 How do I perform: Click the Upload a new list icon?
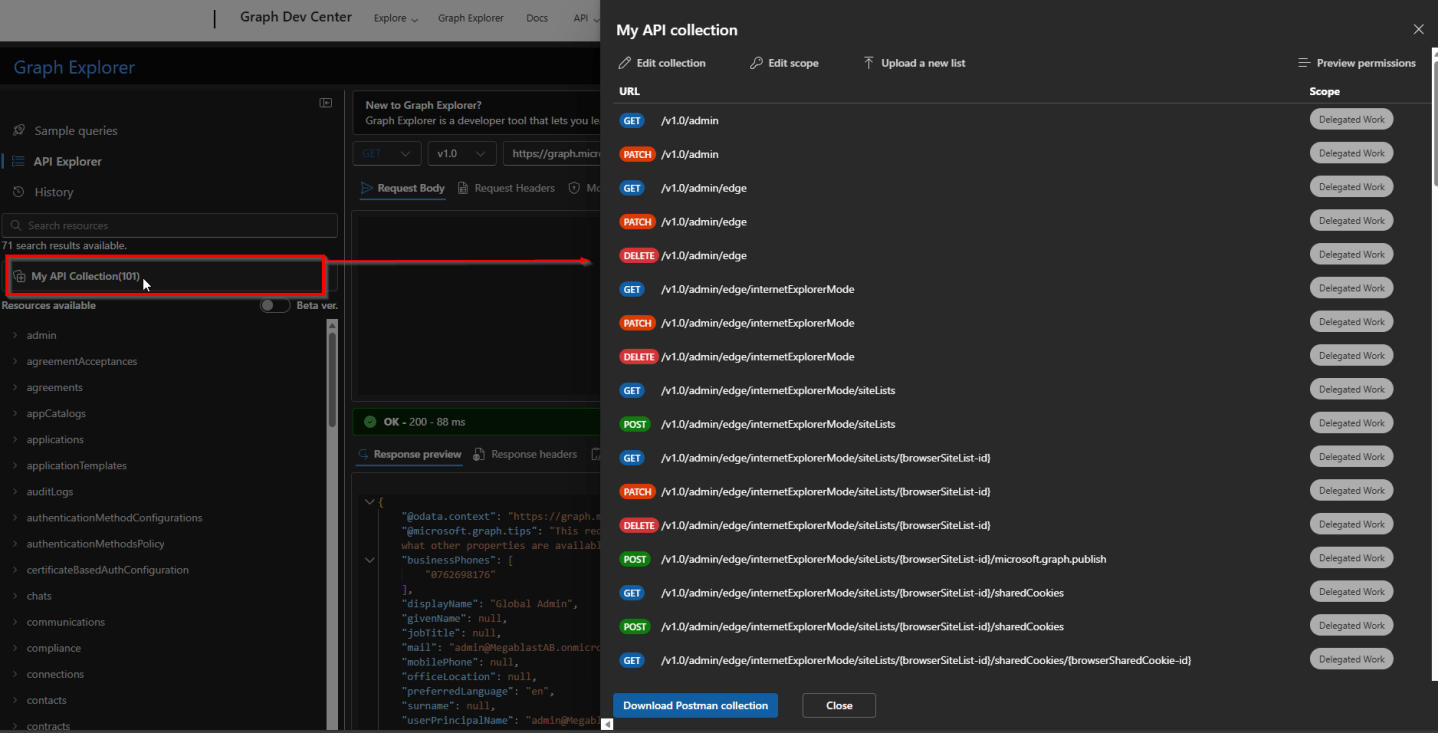coord(869,62)
